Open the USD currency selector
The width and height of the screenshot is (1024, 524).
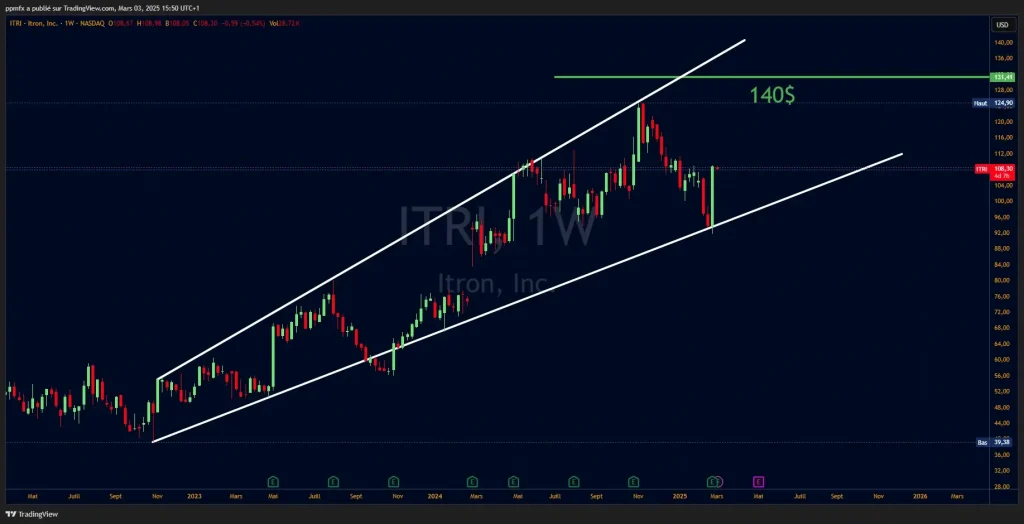pyautogui.click(x=1002, y=25)
